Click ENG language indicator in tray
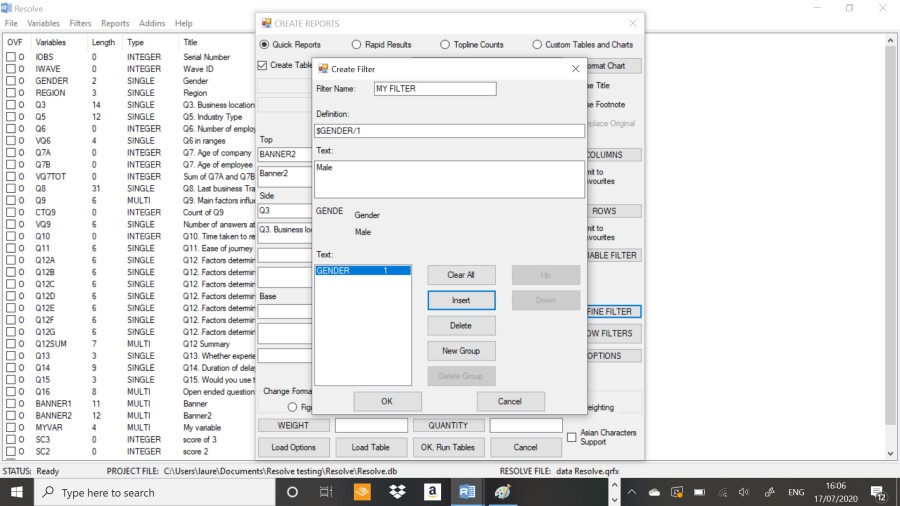Viewport: 900px width, 506px height. click(x=796, y=492)
